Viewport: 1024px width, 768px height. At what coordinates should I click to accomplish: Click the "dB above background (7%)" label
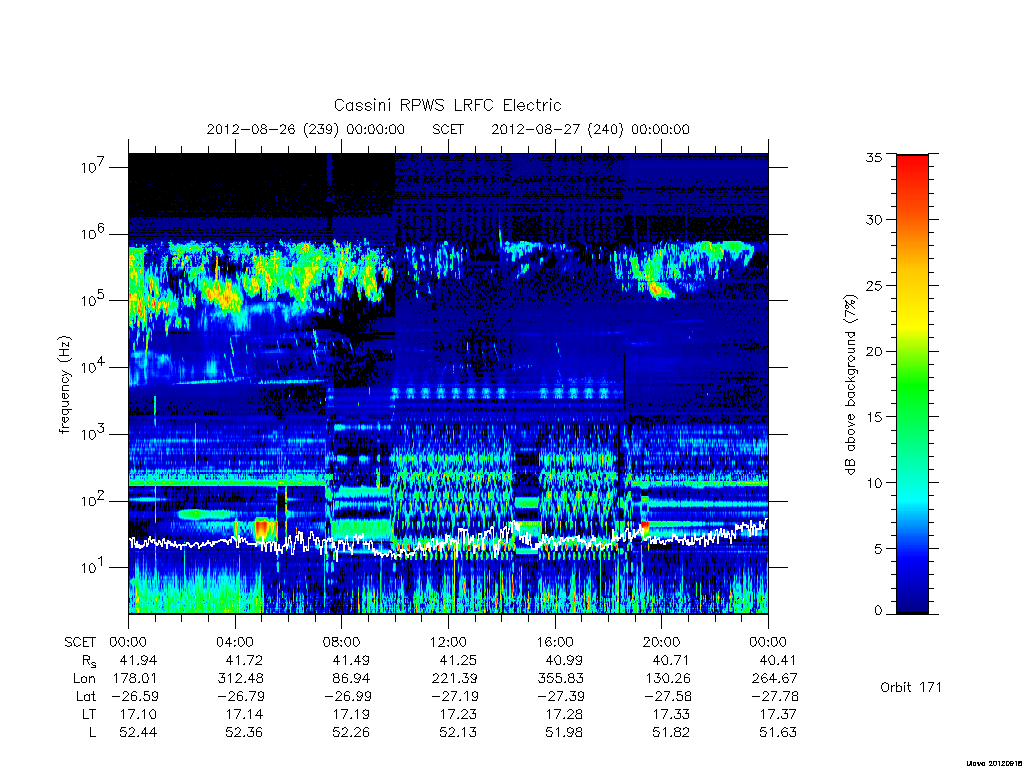pos(850,385)
